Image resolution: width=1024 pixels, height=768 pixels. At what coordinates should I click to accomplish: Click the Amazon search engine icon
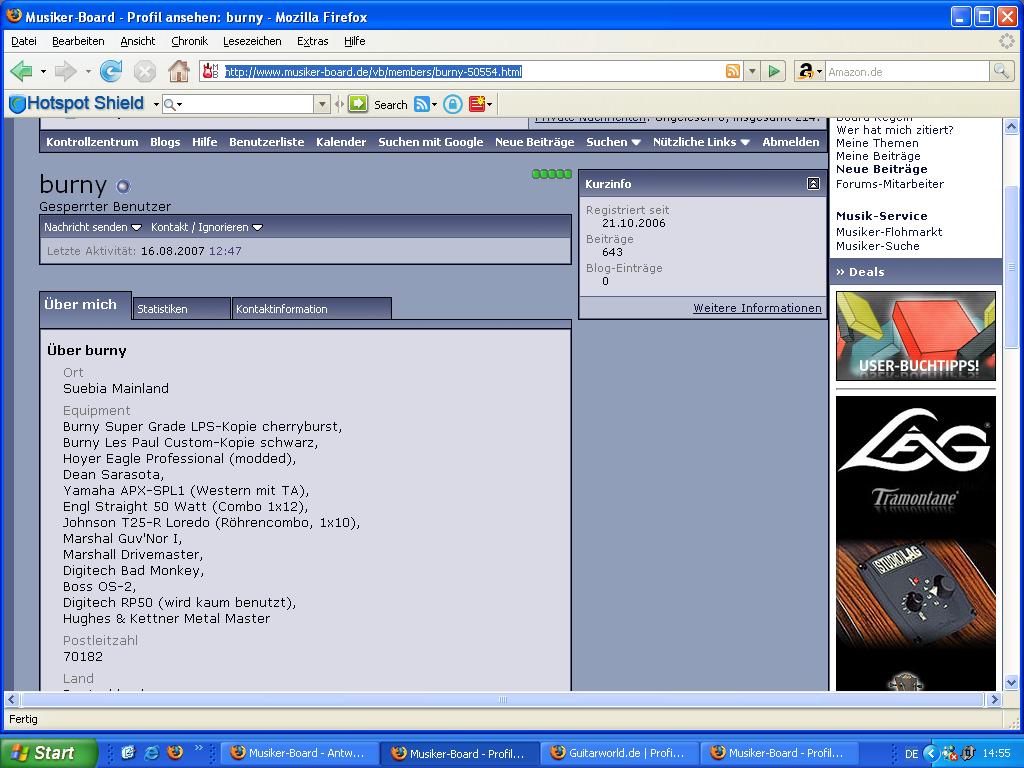[806, 71]
